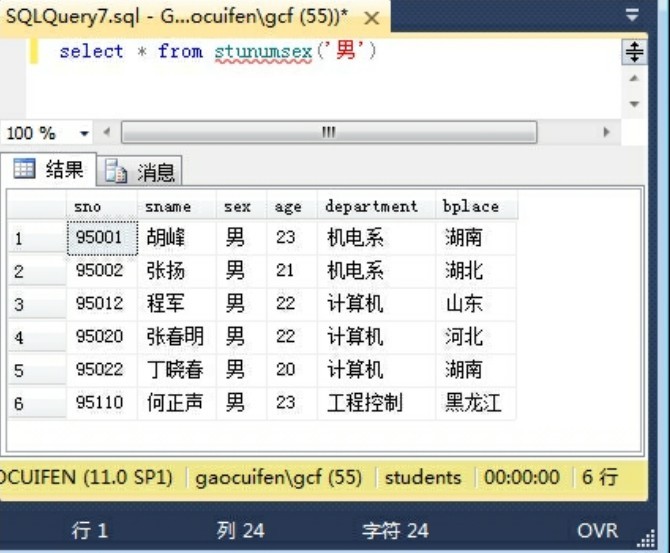Select row header number 4
This screenshot has width=670, height=553.
tap(37, 338)
